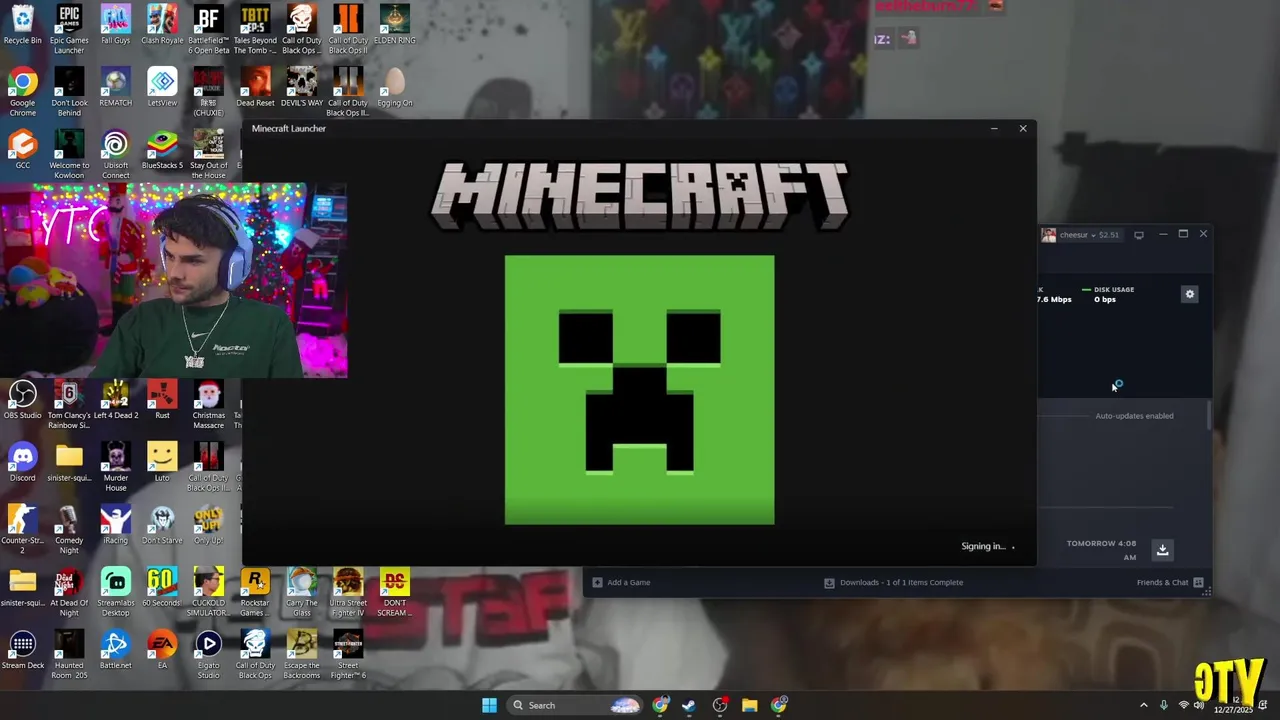Minimize the Minecraft Launcher window
This screenshot has width=1280, height=720.
[994, 128]
